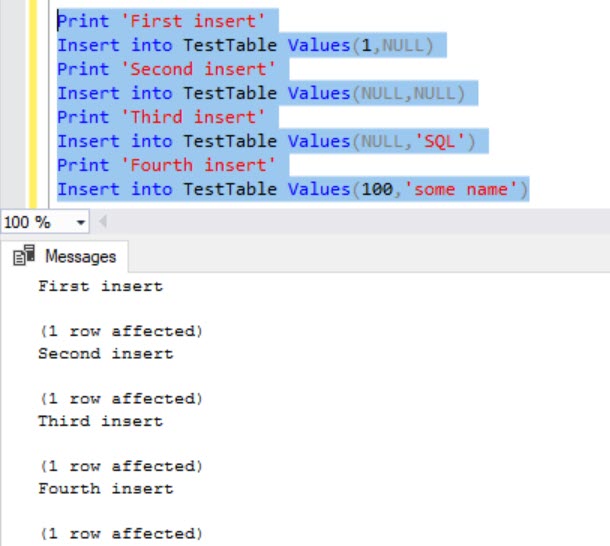Image resolution: width=610 pixels, height=546 pixels.
Task: Open the 100 % zoom dropdown arrow
Action: [81, 222]
